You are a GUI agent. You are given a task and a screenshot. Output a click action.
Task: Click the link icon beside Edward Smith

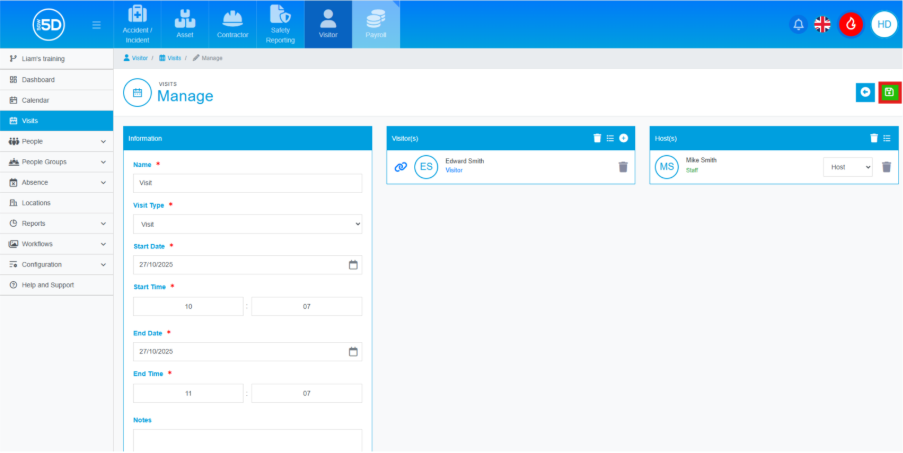point(401,167)
